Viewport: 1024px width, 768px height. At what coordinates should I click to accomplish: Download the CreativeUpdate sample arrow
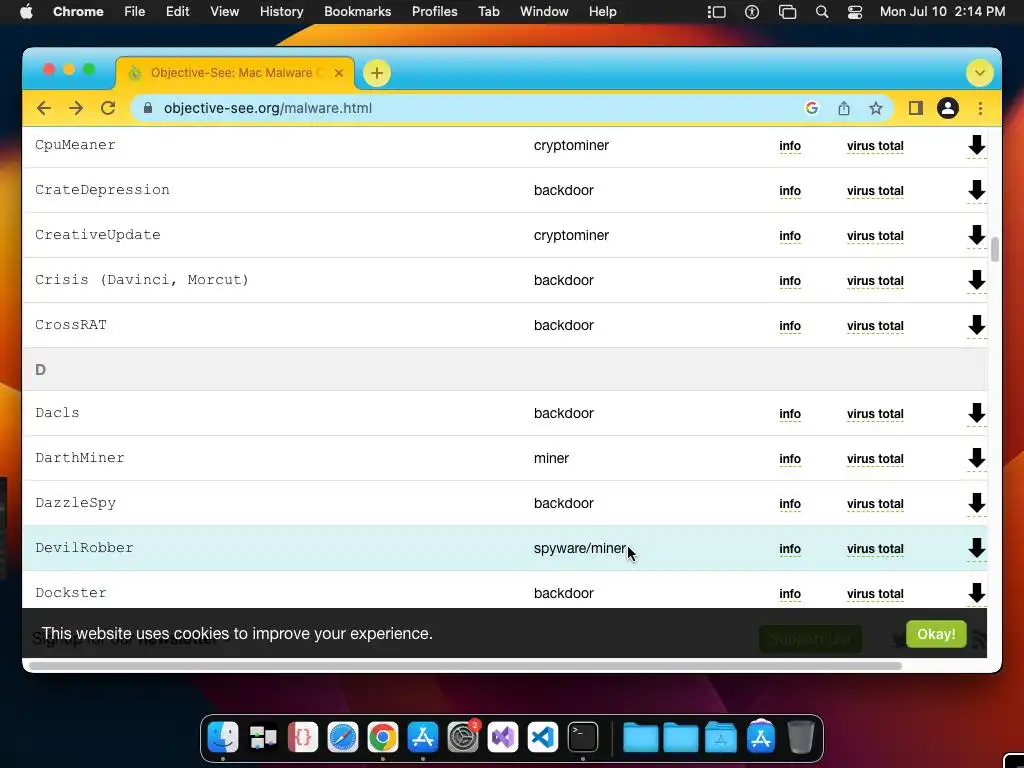tap(976, 235)
